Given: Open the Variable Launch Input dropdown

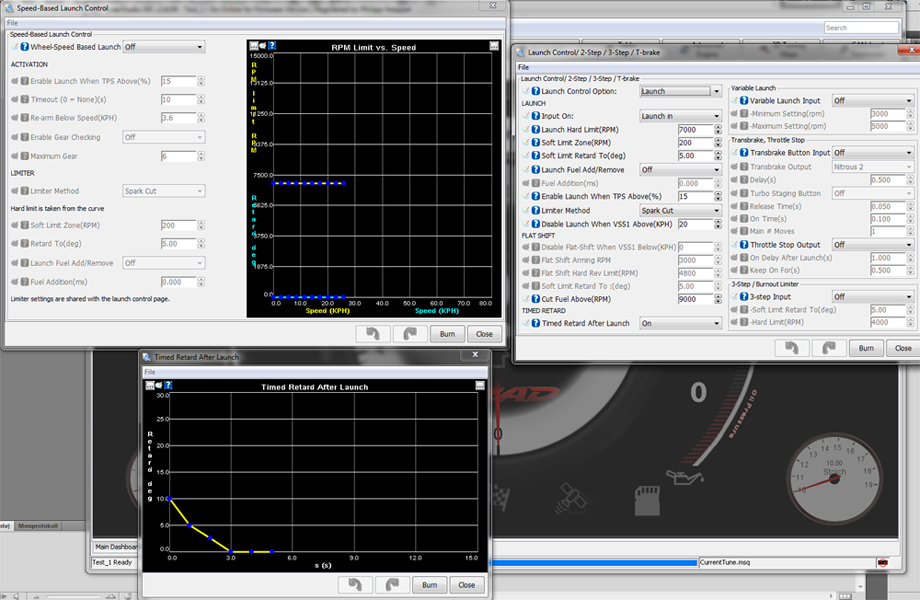Looking at the screenshot, I should 872,101.
